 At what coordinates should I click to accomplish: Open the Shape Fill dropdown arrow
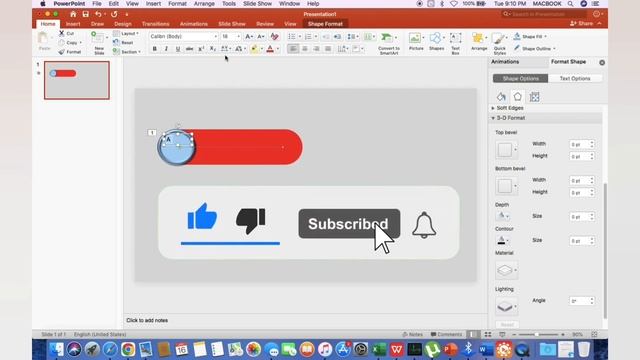545,37
